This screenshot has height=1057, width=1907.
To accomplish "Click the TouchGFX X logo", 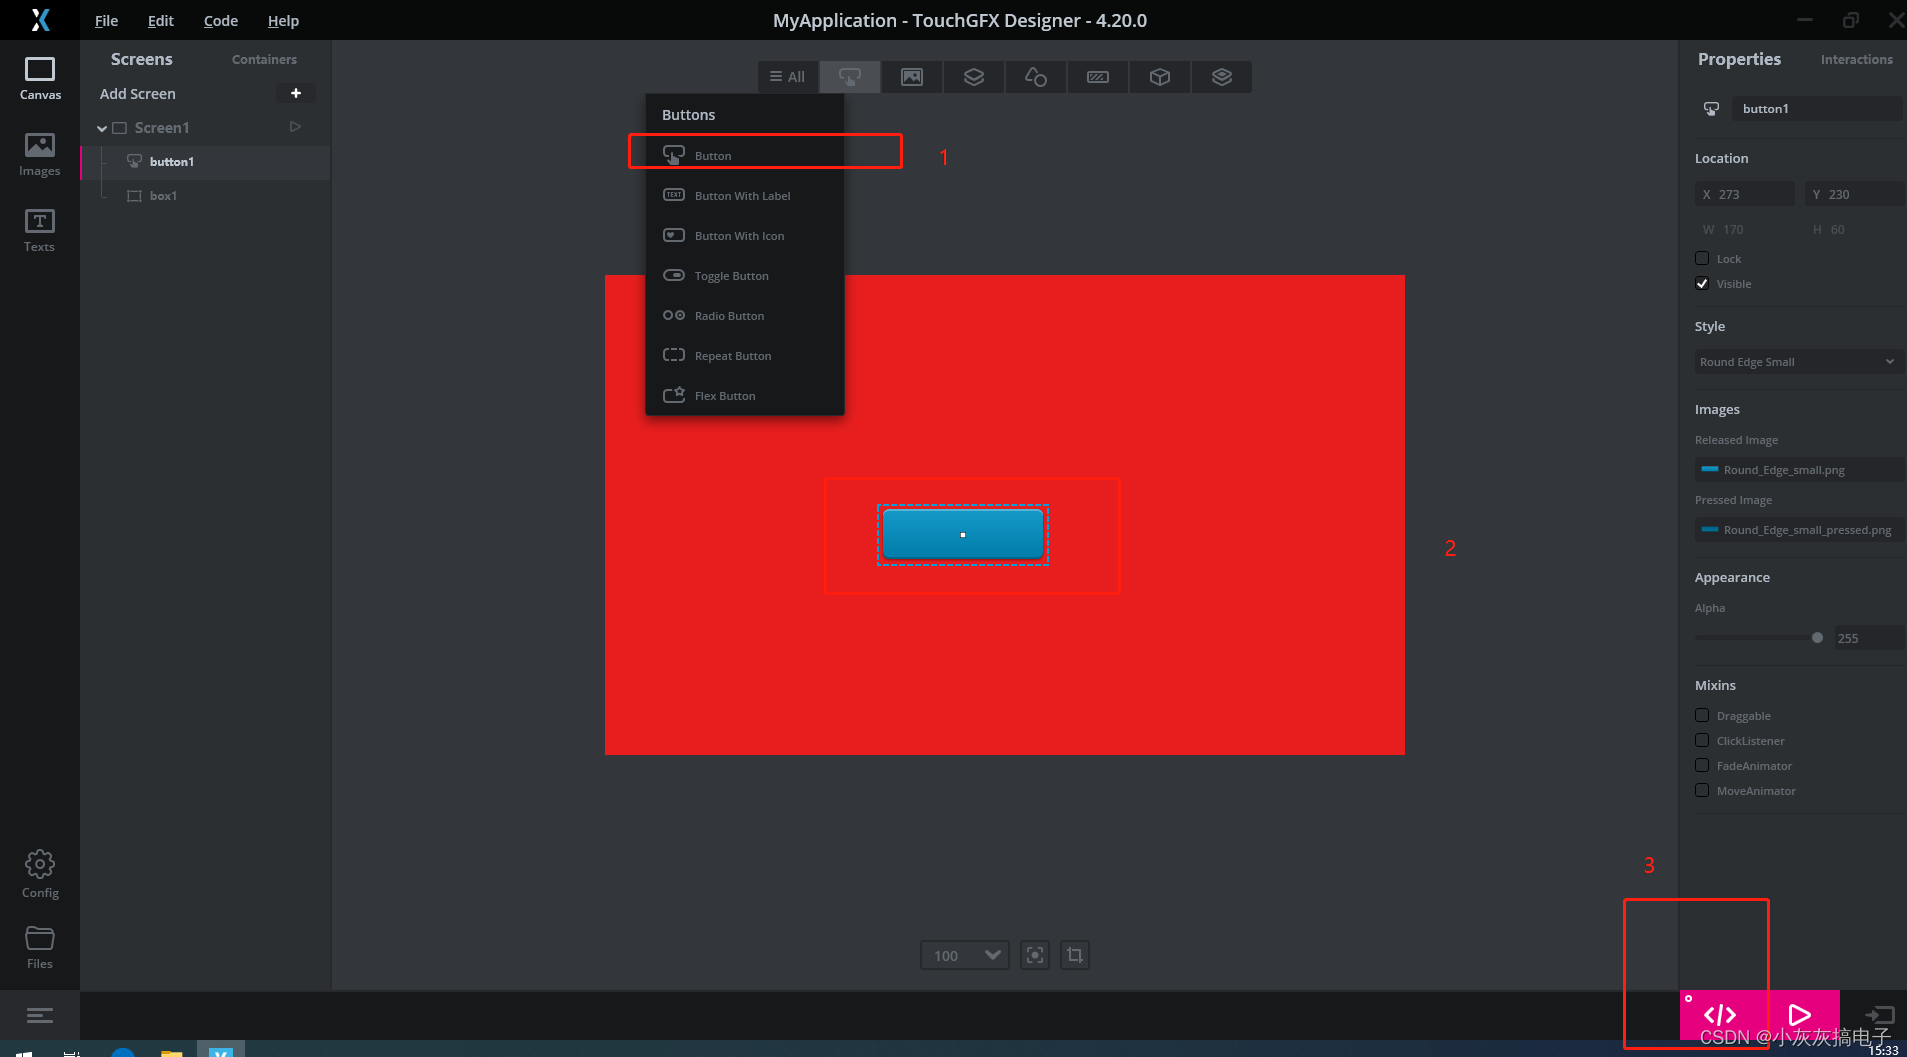I will pos(40,20).
